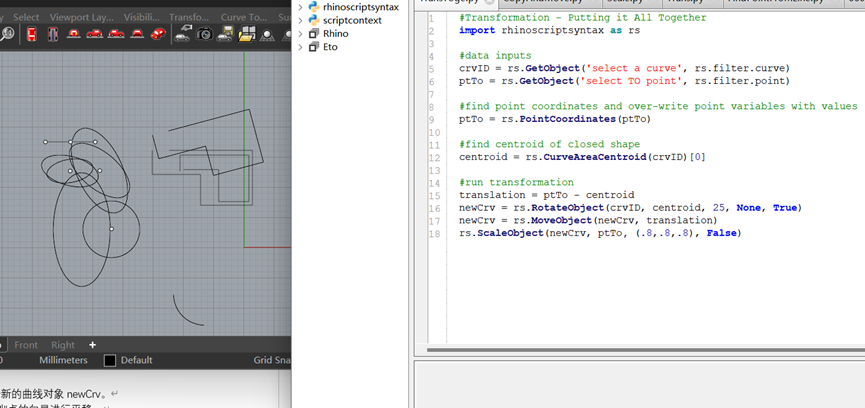The image size is (865, 408).
Task: Click the Python icon beside scriptcontext
Action: 313,20
